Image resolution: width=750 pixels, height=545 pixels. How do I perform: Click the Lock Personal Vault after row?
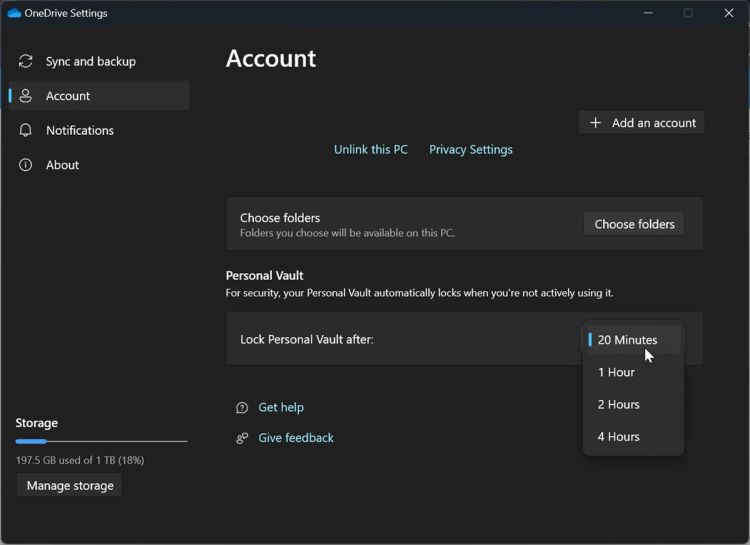(400, 340)
